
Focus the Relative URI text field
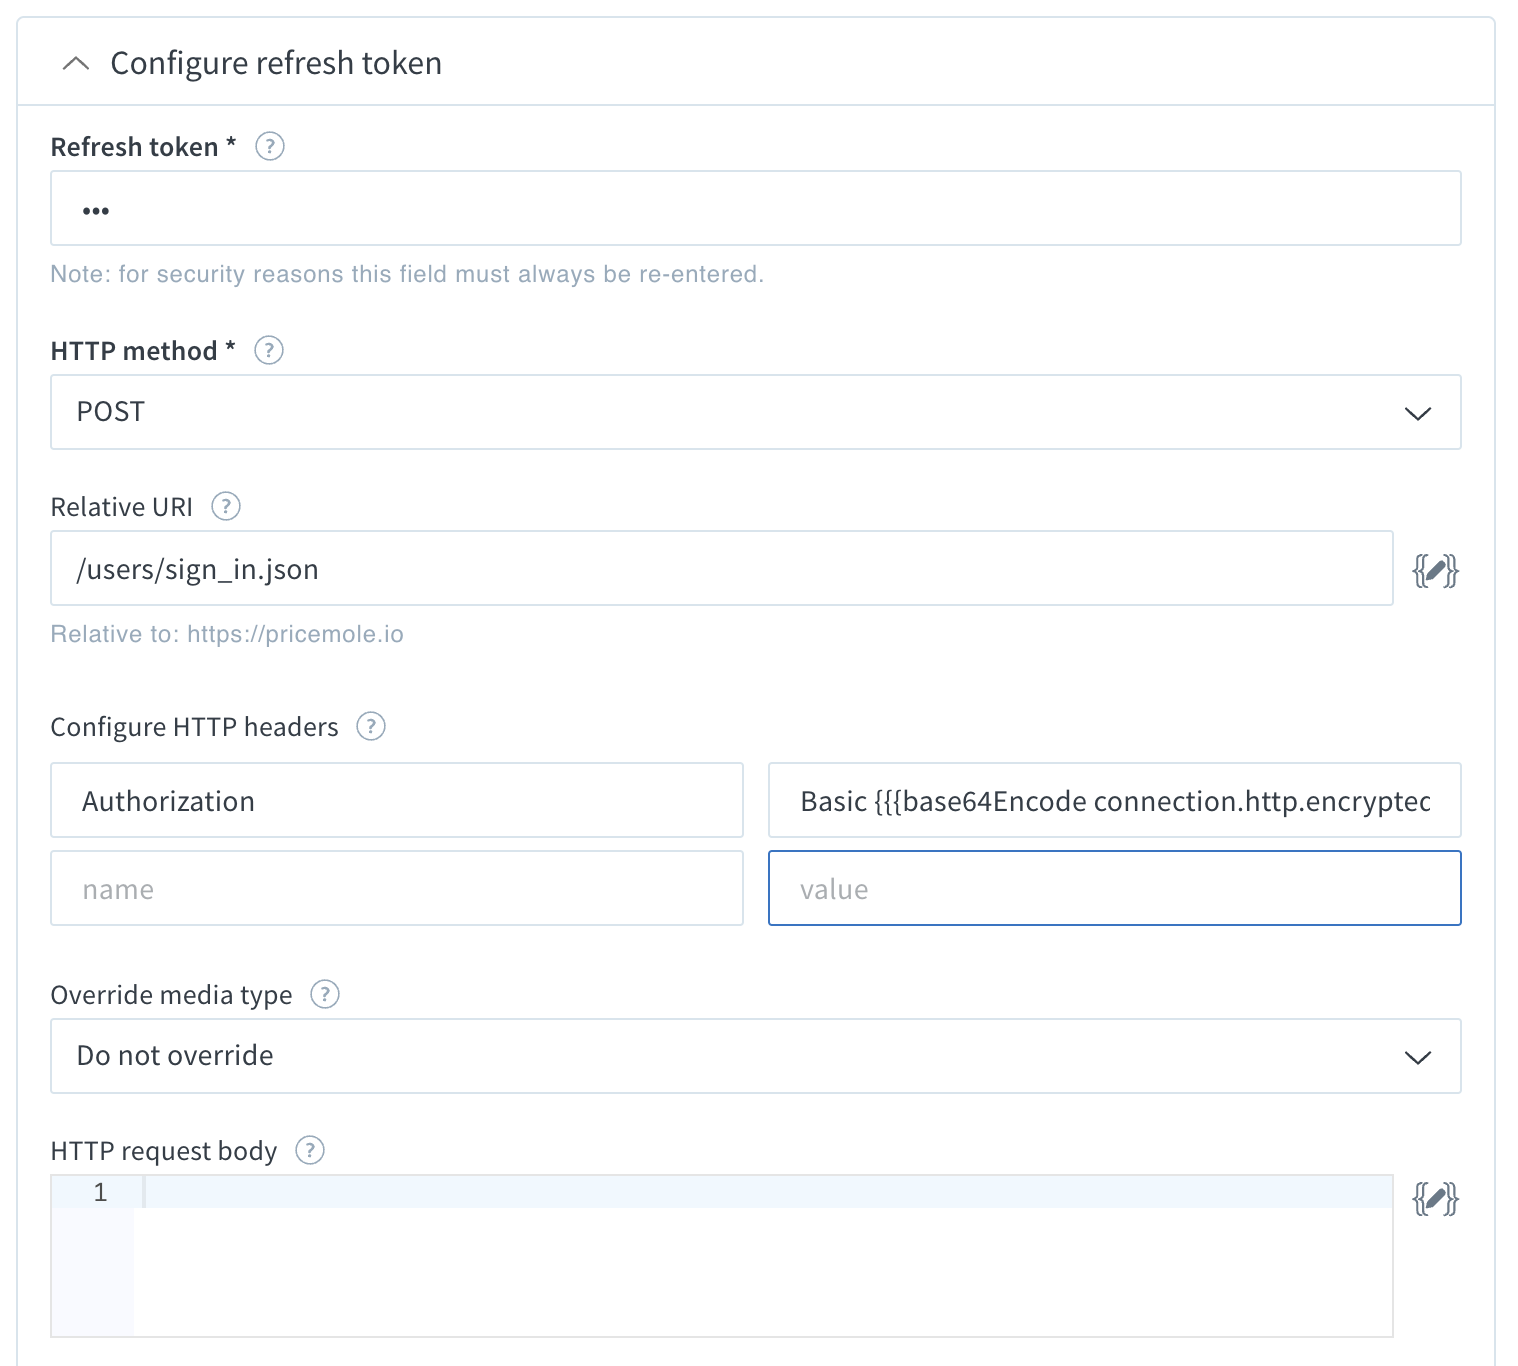click(x=721, y=568)
